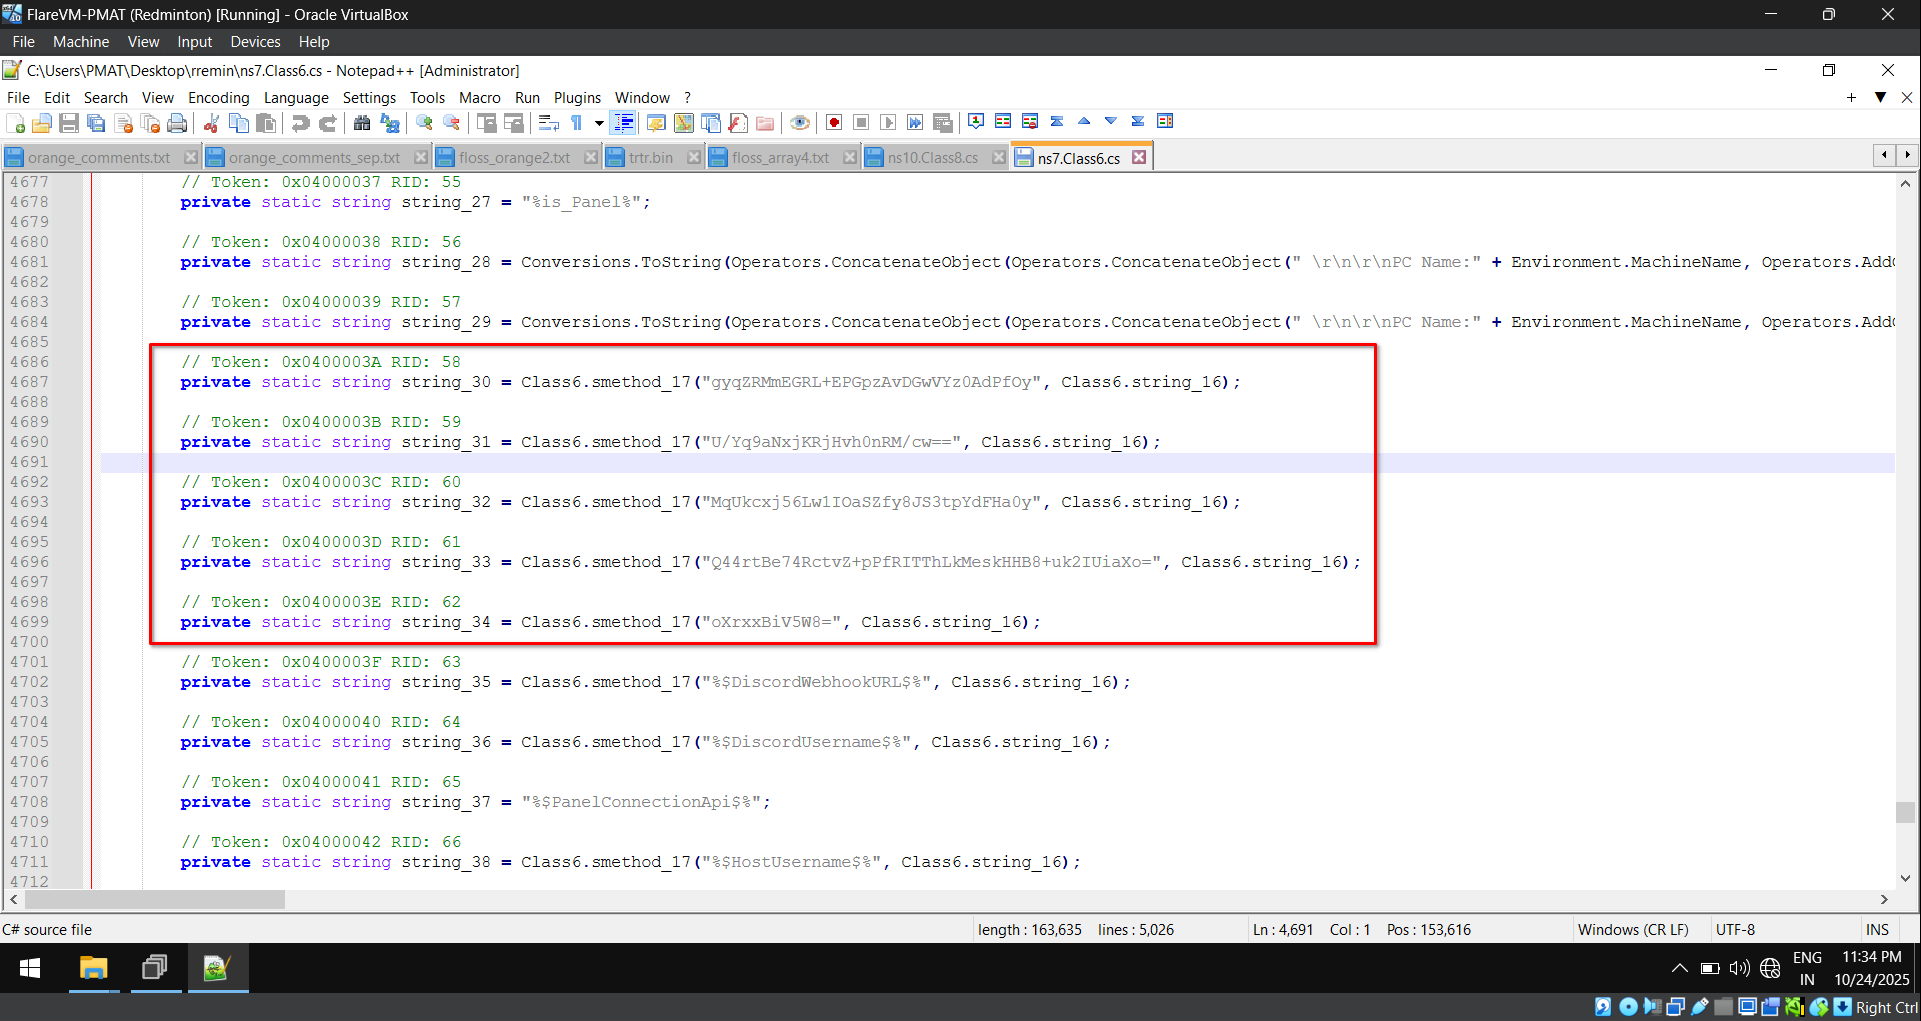The image size is (1921, 1021).
Task: Close the ns7.Class6.cs tab
Action: (1139, 158)
